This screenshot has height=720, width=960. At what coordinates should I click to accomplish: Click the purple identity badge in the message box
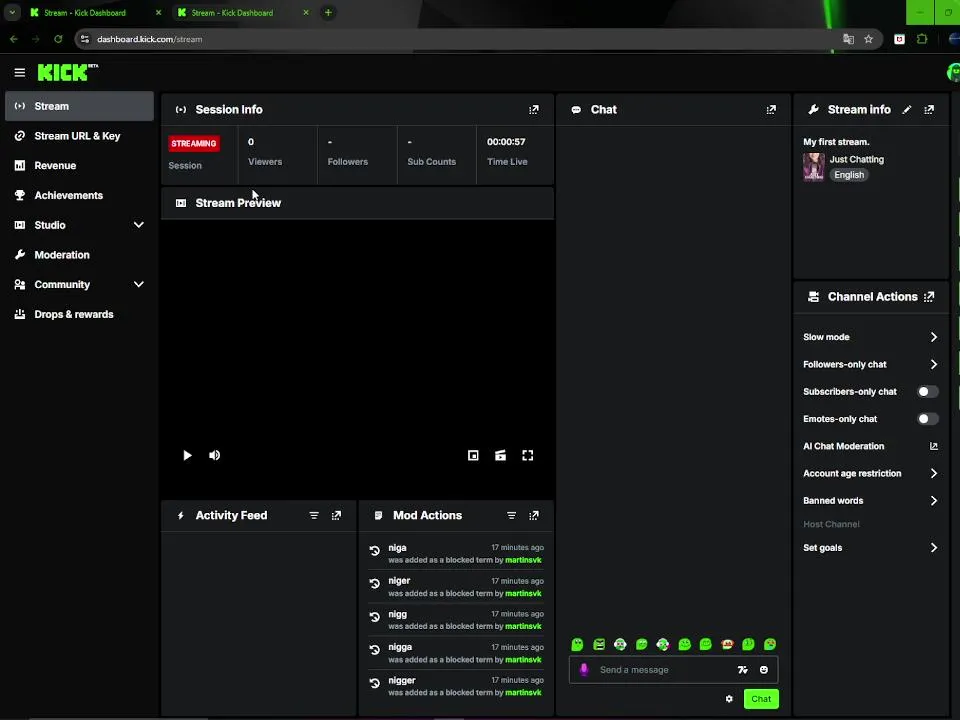[x=584, y=670]
